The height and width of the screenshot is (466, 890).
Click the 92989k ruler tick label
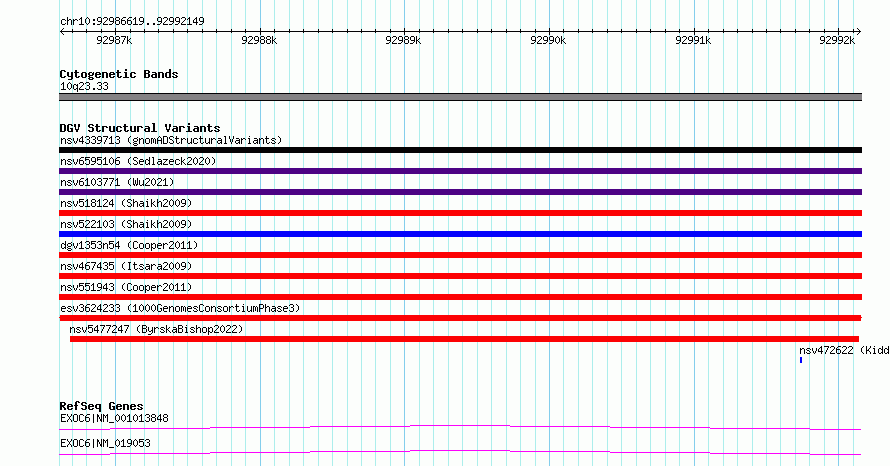(403, 40)
